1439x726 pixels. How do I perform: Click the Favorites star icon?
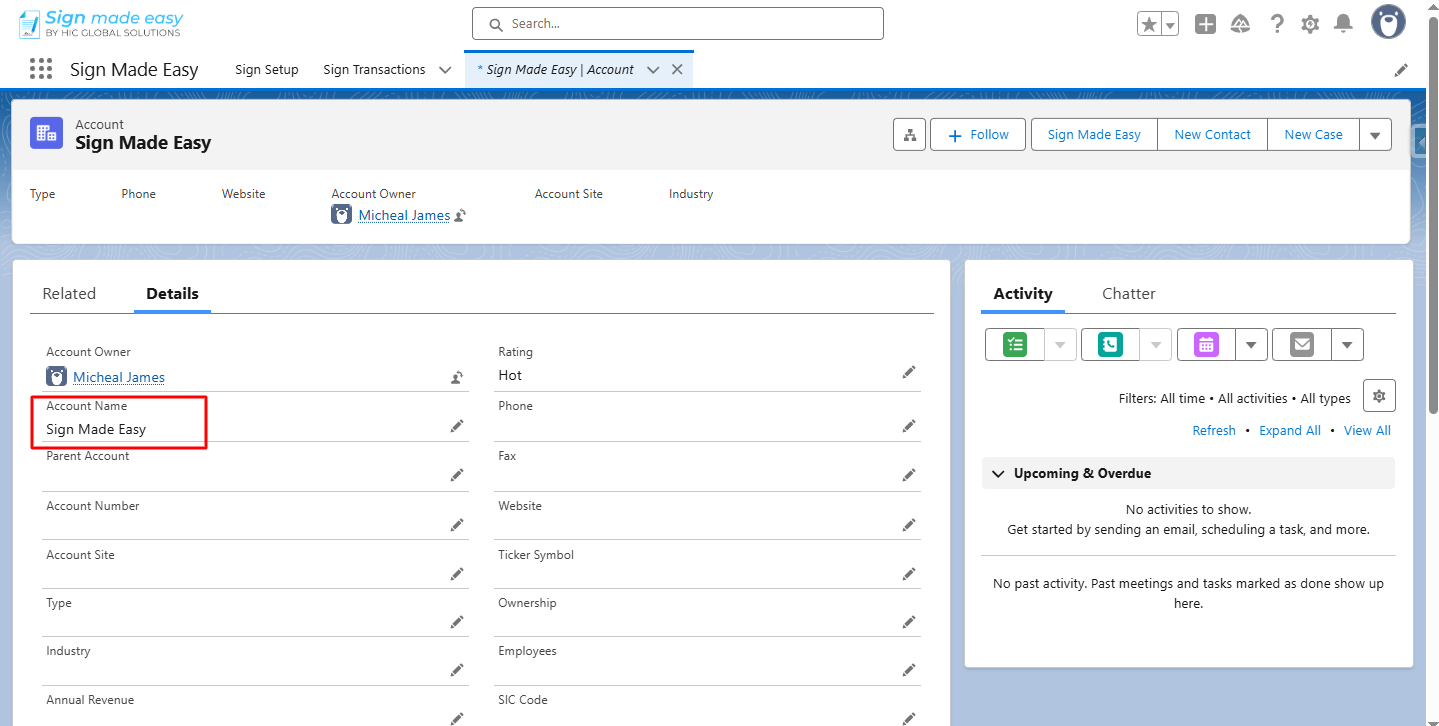(1149, 25)
